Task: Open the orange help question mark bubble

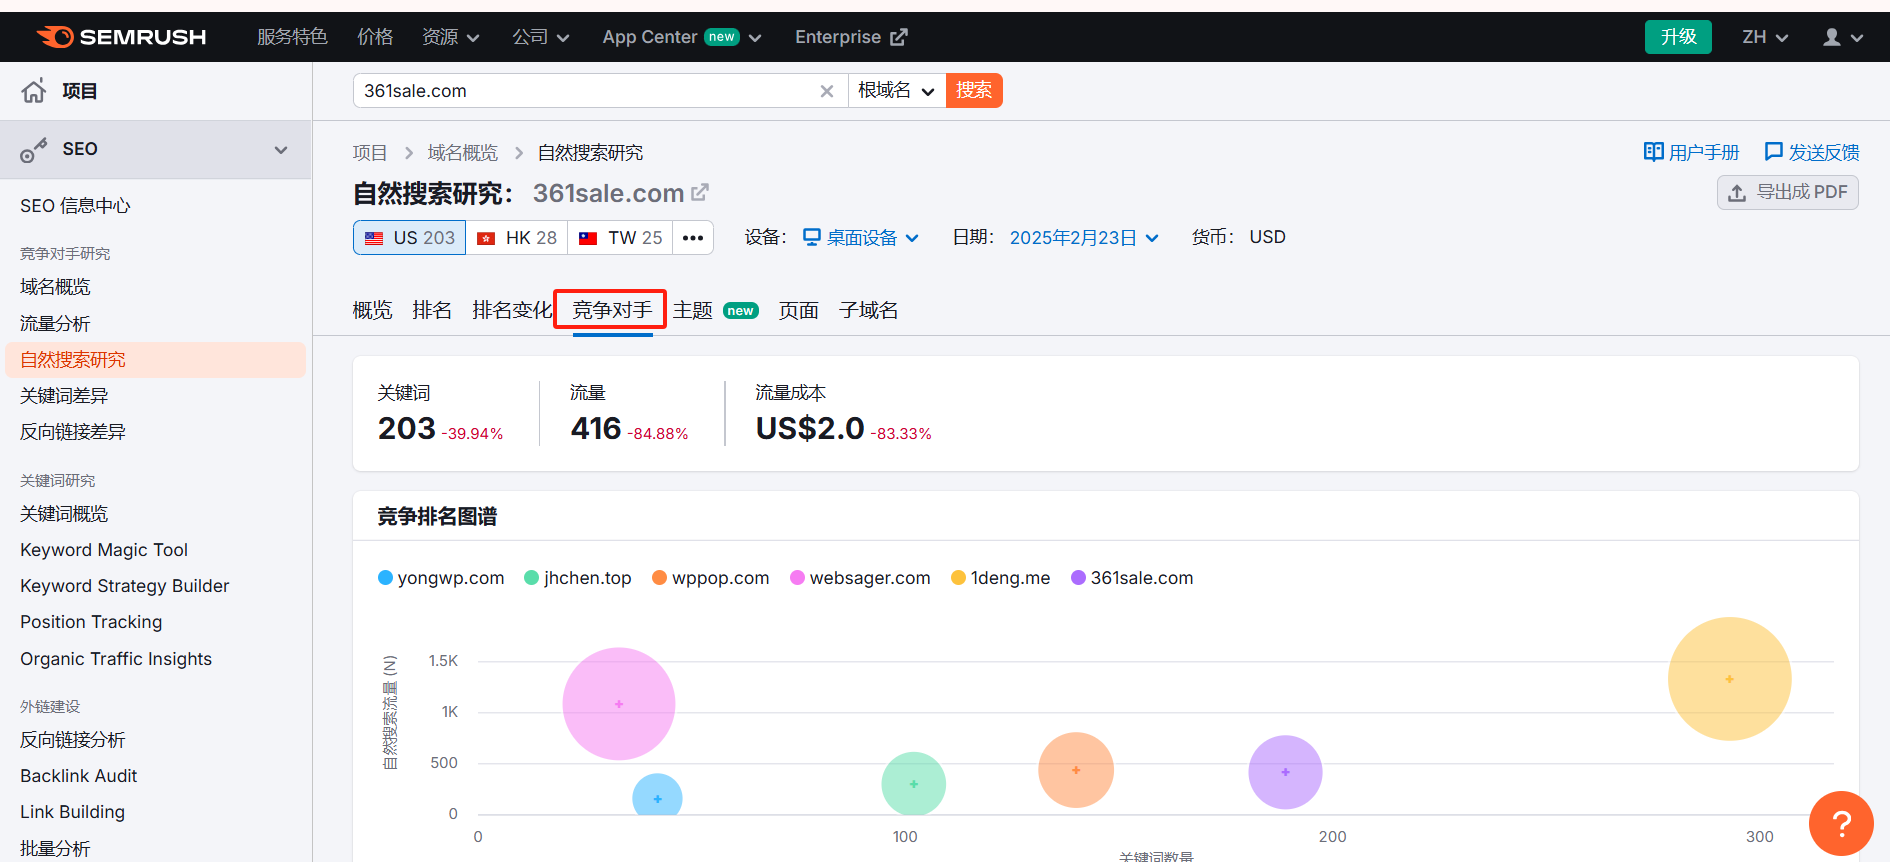Action: click(x=1841, y=824)
